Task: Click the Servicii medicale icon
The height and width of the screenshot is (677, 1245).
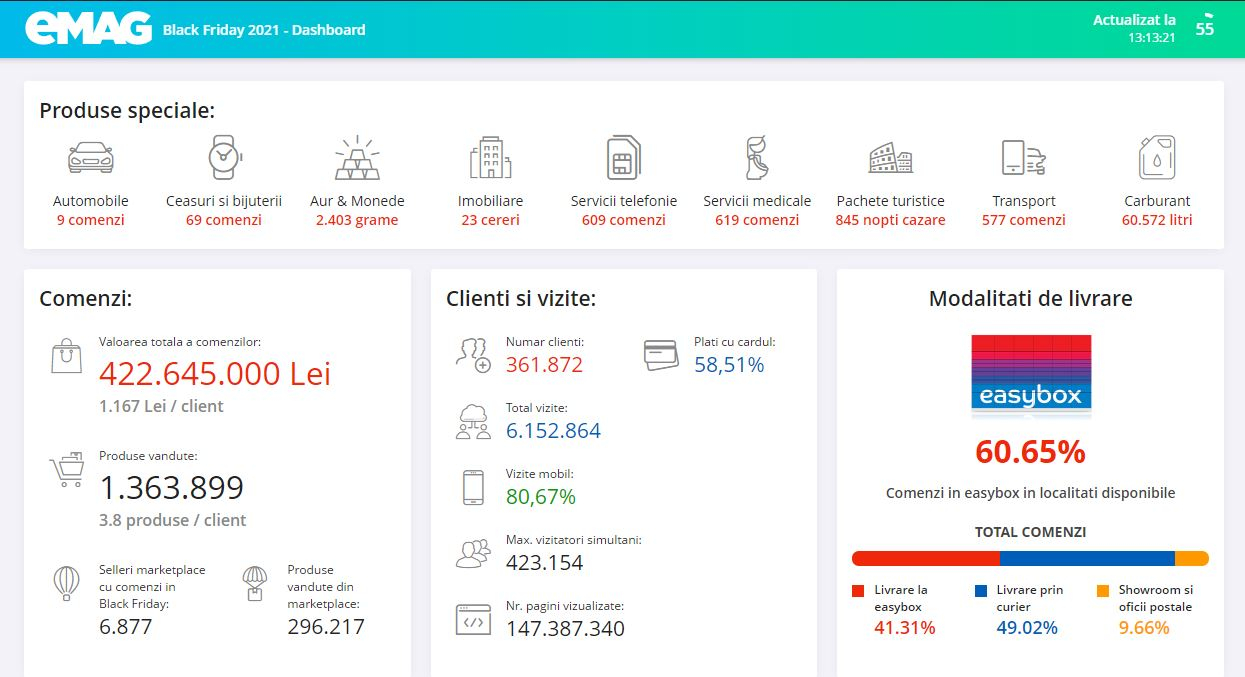Action: (x=756, y=158)
